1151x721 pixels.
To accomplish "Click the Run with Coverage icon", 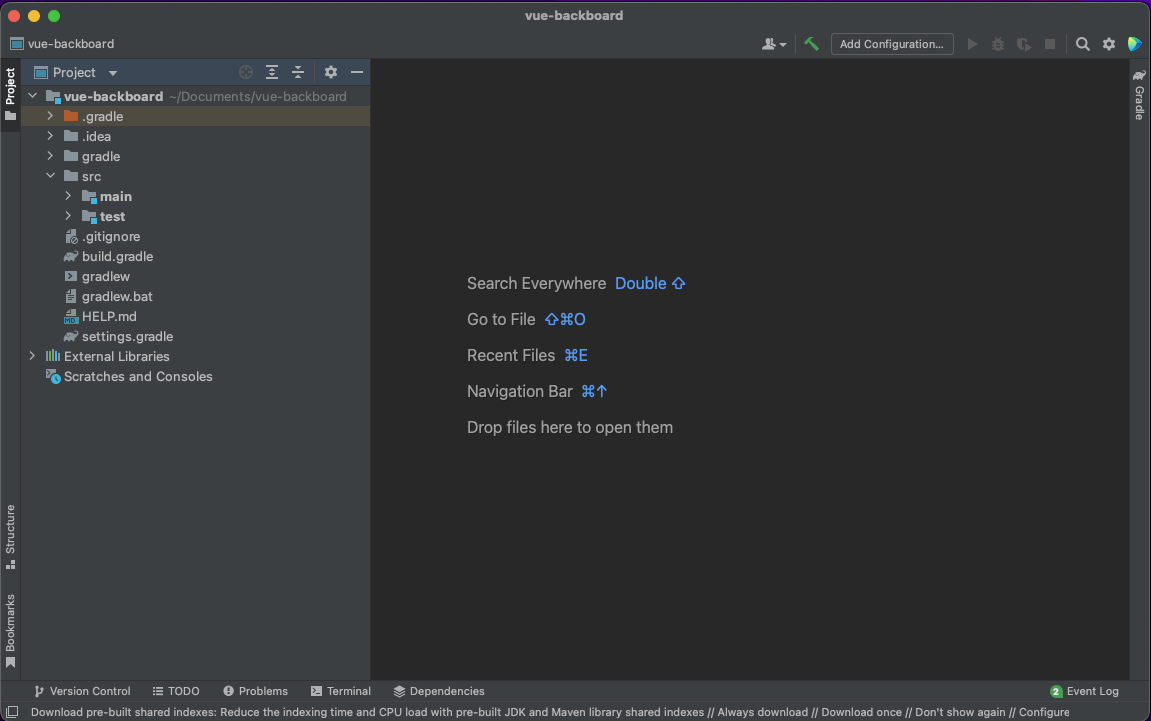I will tap(1023, 44).
